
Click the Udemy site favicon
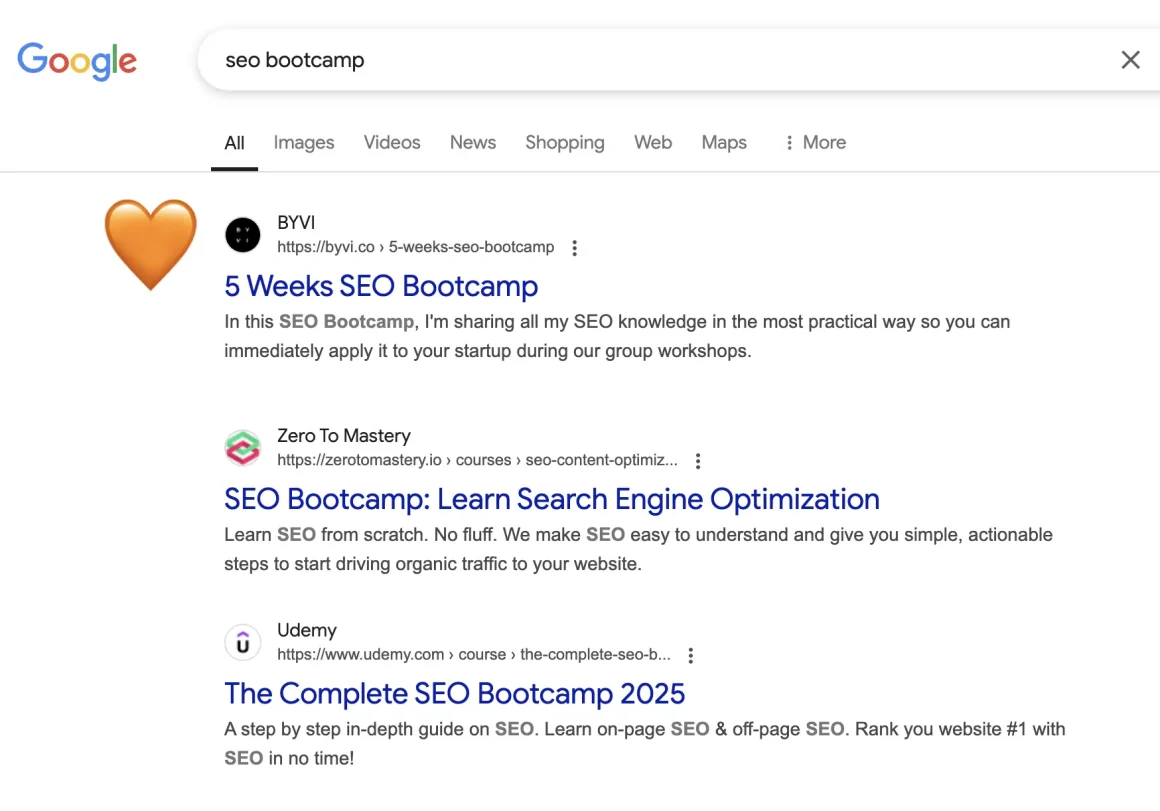click(x=243, y=642)
